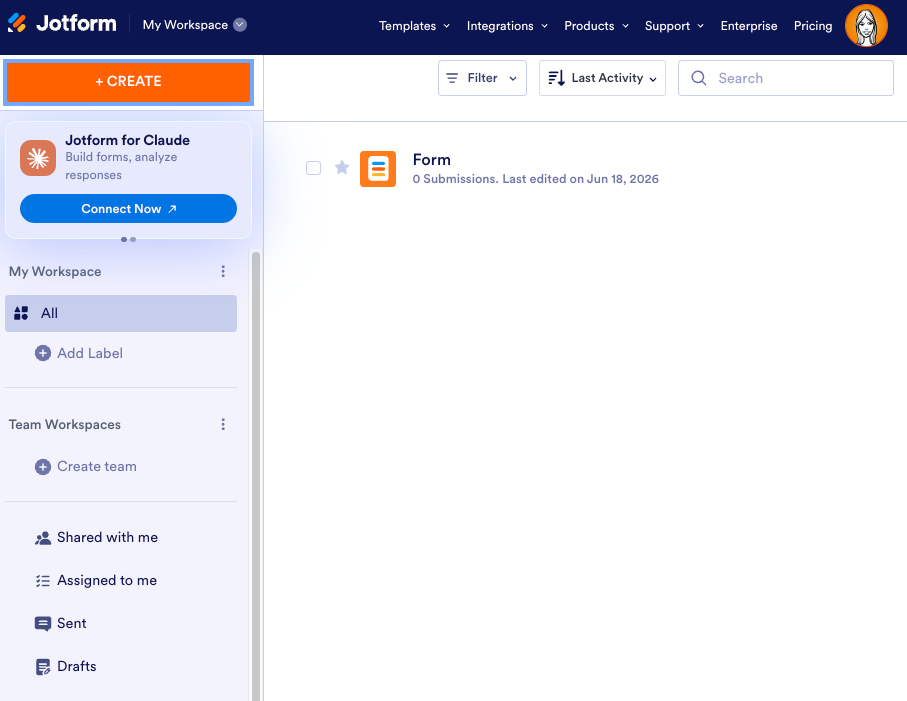Screen dimensions: 907x701
Task: Click the Jotform wordmark text
Action: point(76,24)
